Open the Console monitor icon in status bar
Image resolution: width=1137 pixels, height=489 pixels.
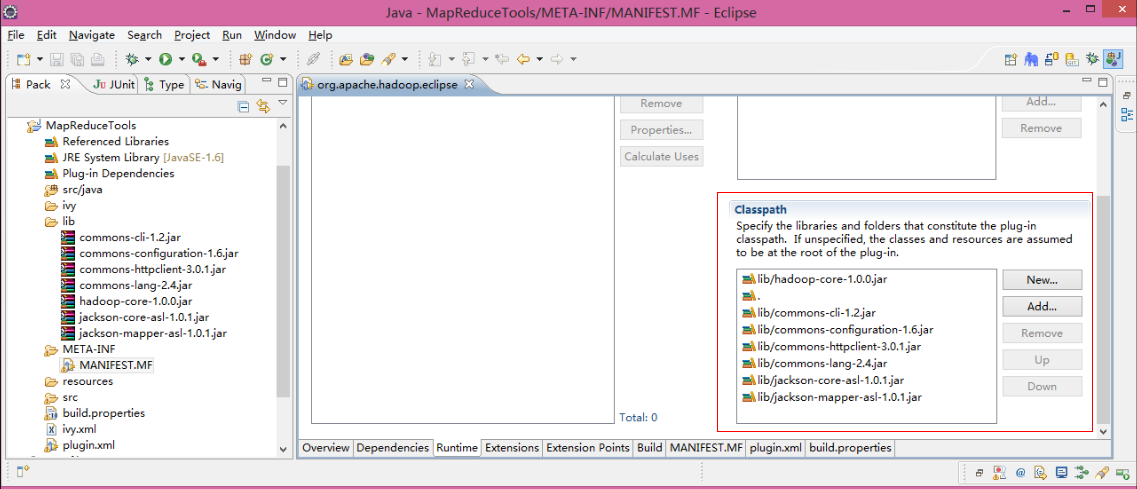[x=1062, y=472]
